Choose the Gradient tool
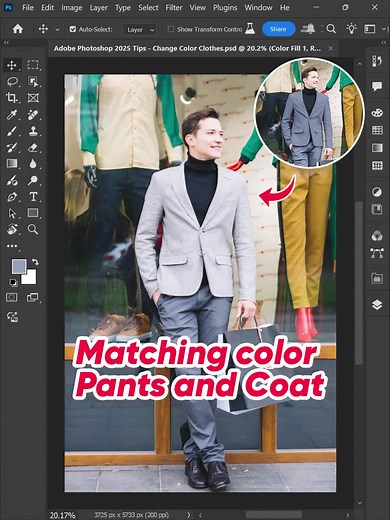The height and width of the screenshot is (520, 390). click(12, 164)
